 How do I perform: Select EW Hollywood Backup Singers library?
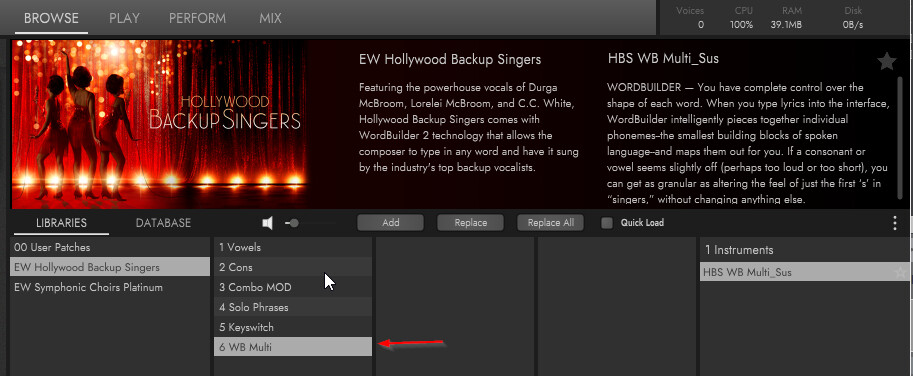click(x=110, y=268)
